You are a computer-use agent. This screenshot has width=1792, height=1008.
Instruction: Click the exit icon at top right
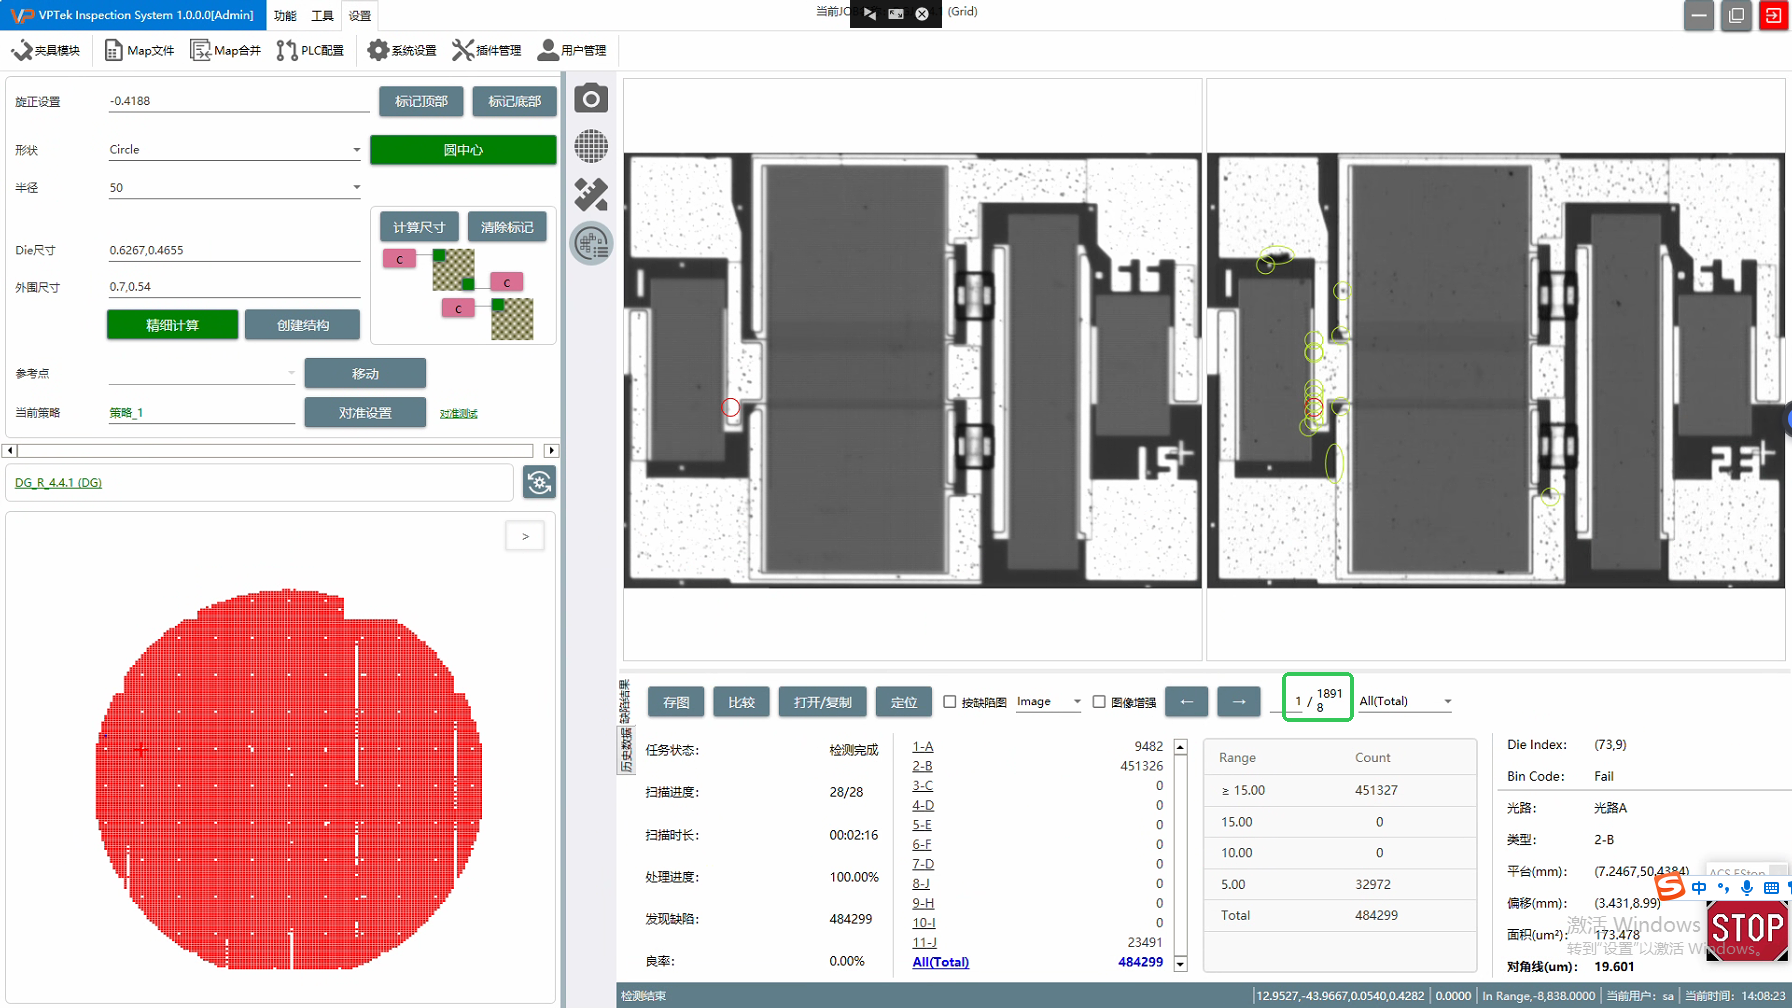[1773, 15]
